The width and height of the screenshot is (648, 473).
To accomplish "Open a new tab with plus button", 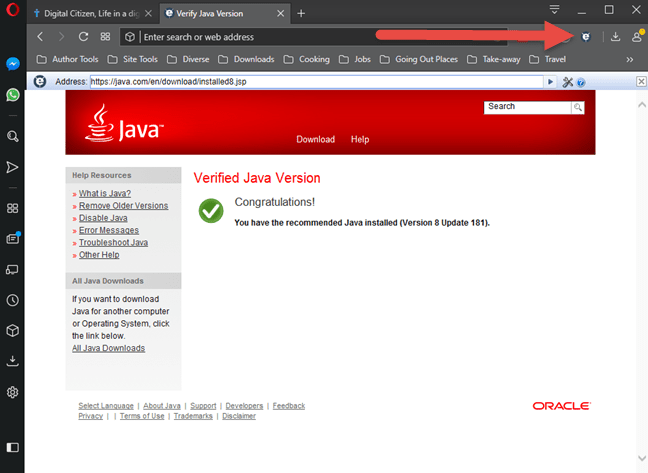I will (x=301, y=14).
